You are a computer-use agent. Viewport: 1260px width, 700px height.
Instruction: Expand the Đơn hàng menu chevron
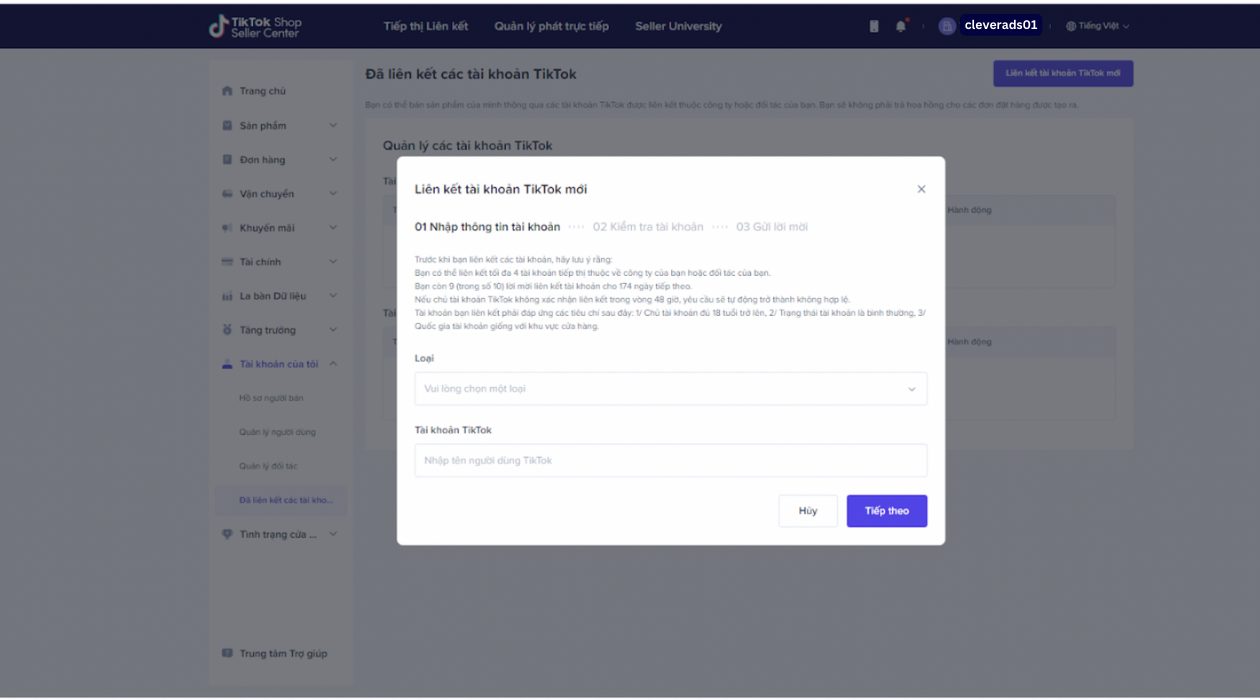[333, 159]
